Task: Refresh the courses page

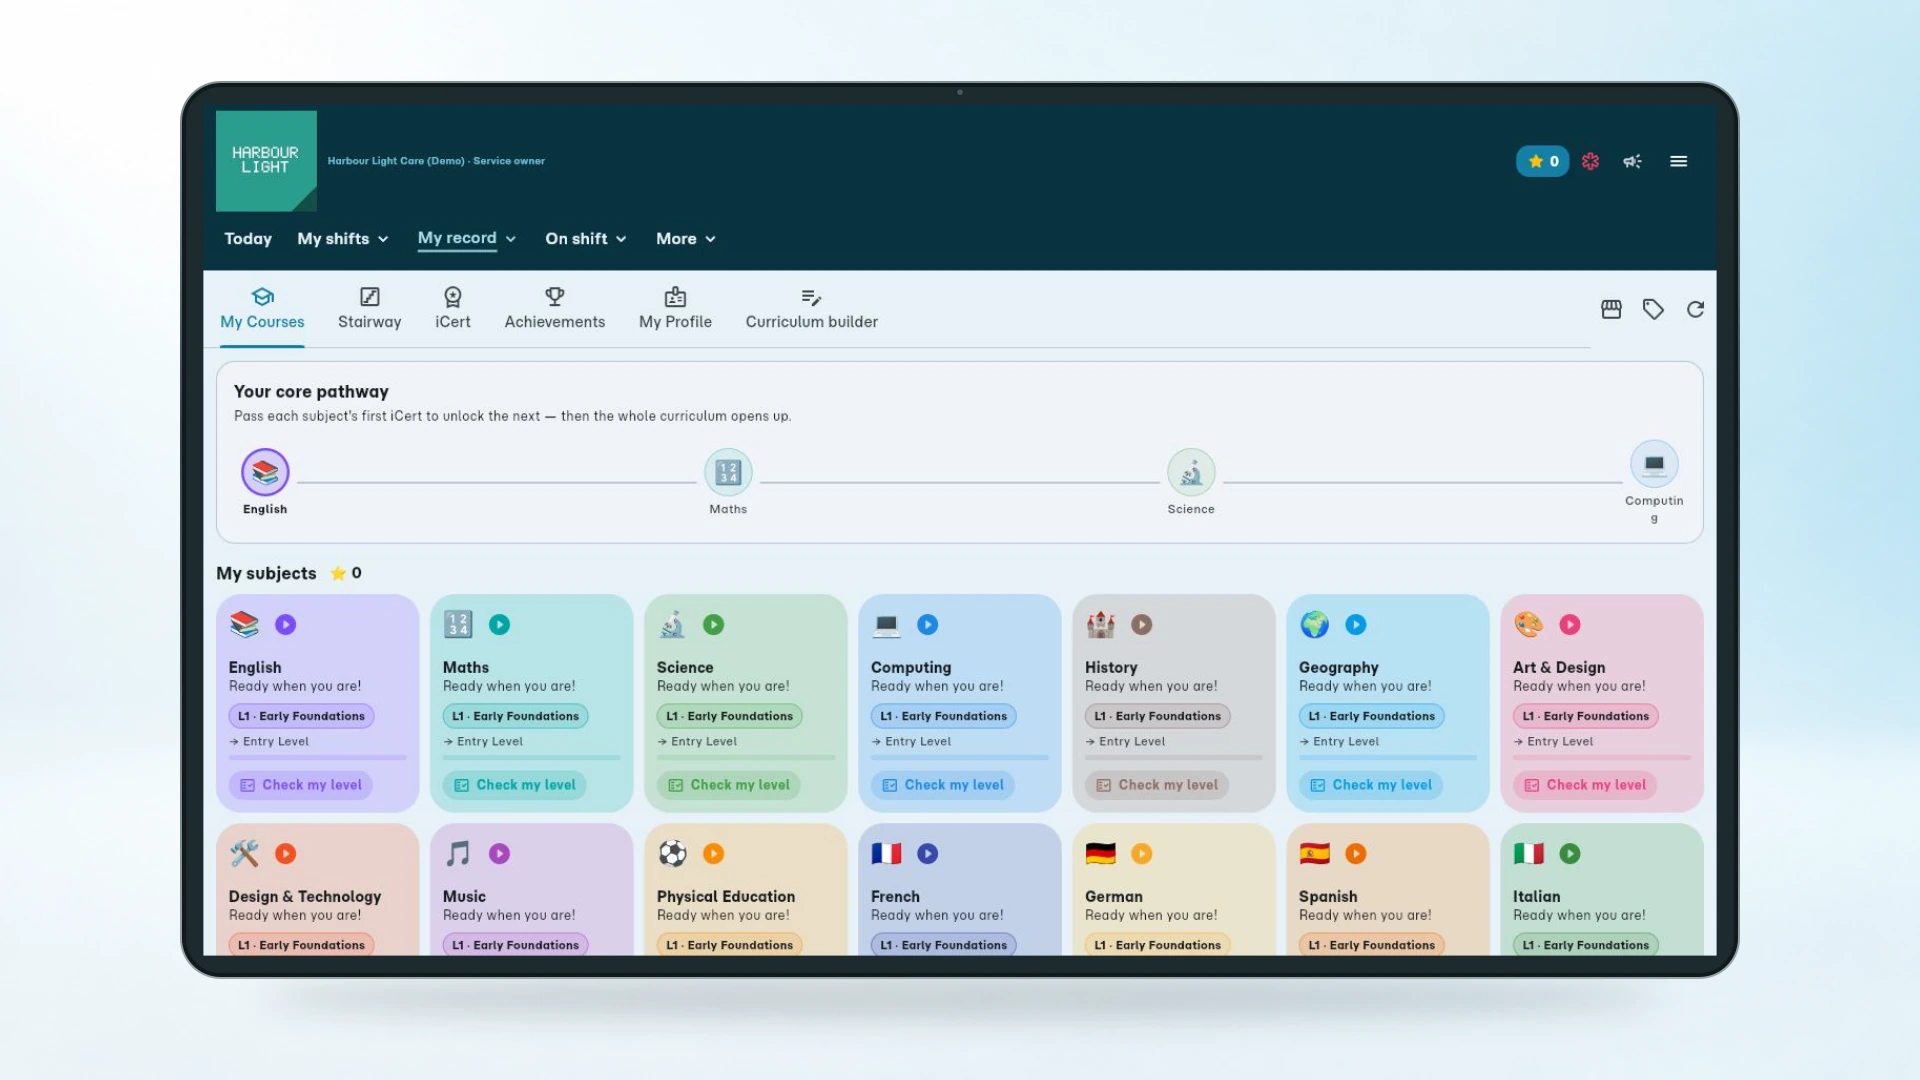Action: tap(1695, 309)
